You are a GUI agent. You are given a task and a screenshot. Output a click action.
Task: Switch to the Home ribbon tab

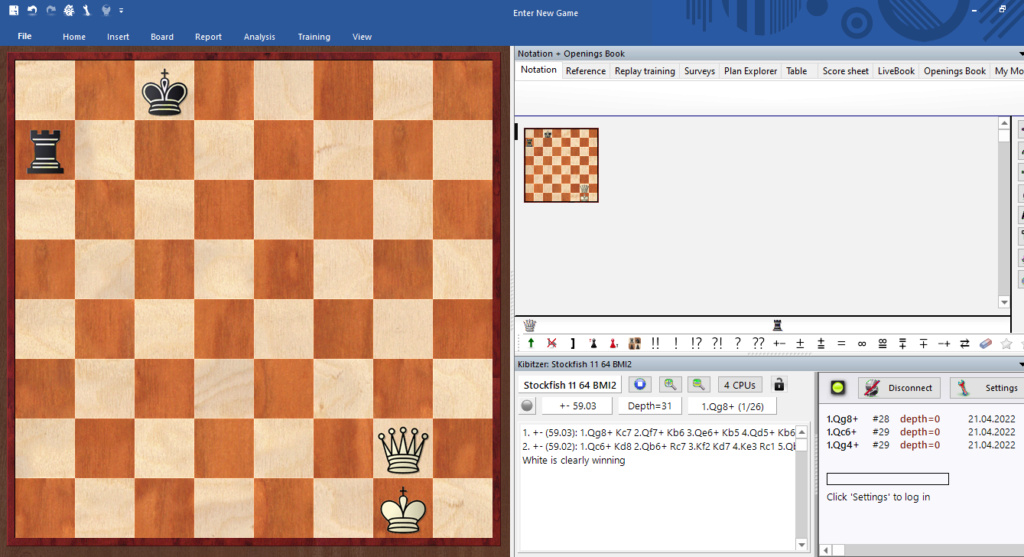point(74,37)
